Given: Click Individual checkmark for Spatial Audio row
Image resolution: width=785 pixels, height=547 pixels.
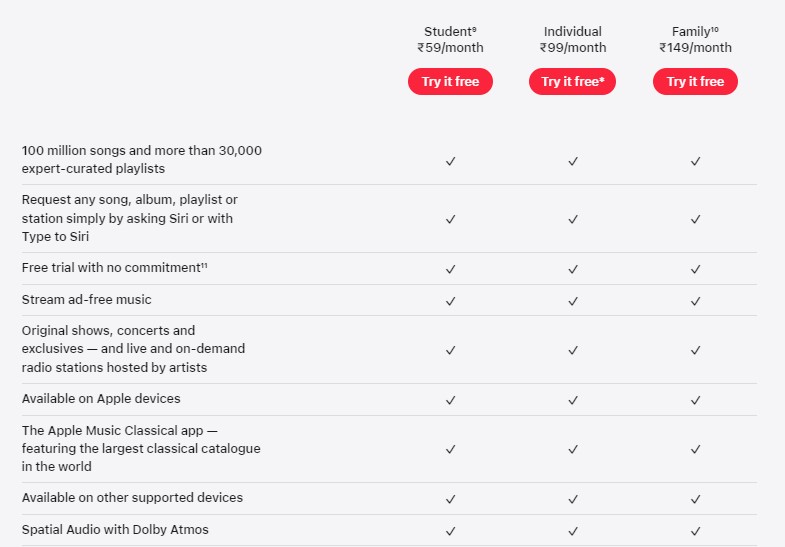Looking at the screenshot, I should pos(573,530).
